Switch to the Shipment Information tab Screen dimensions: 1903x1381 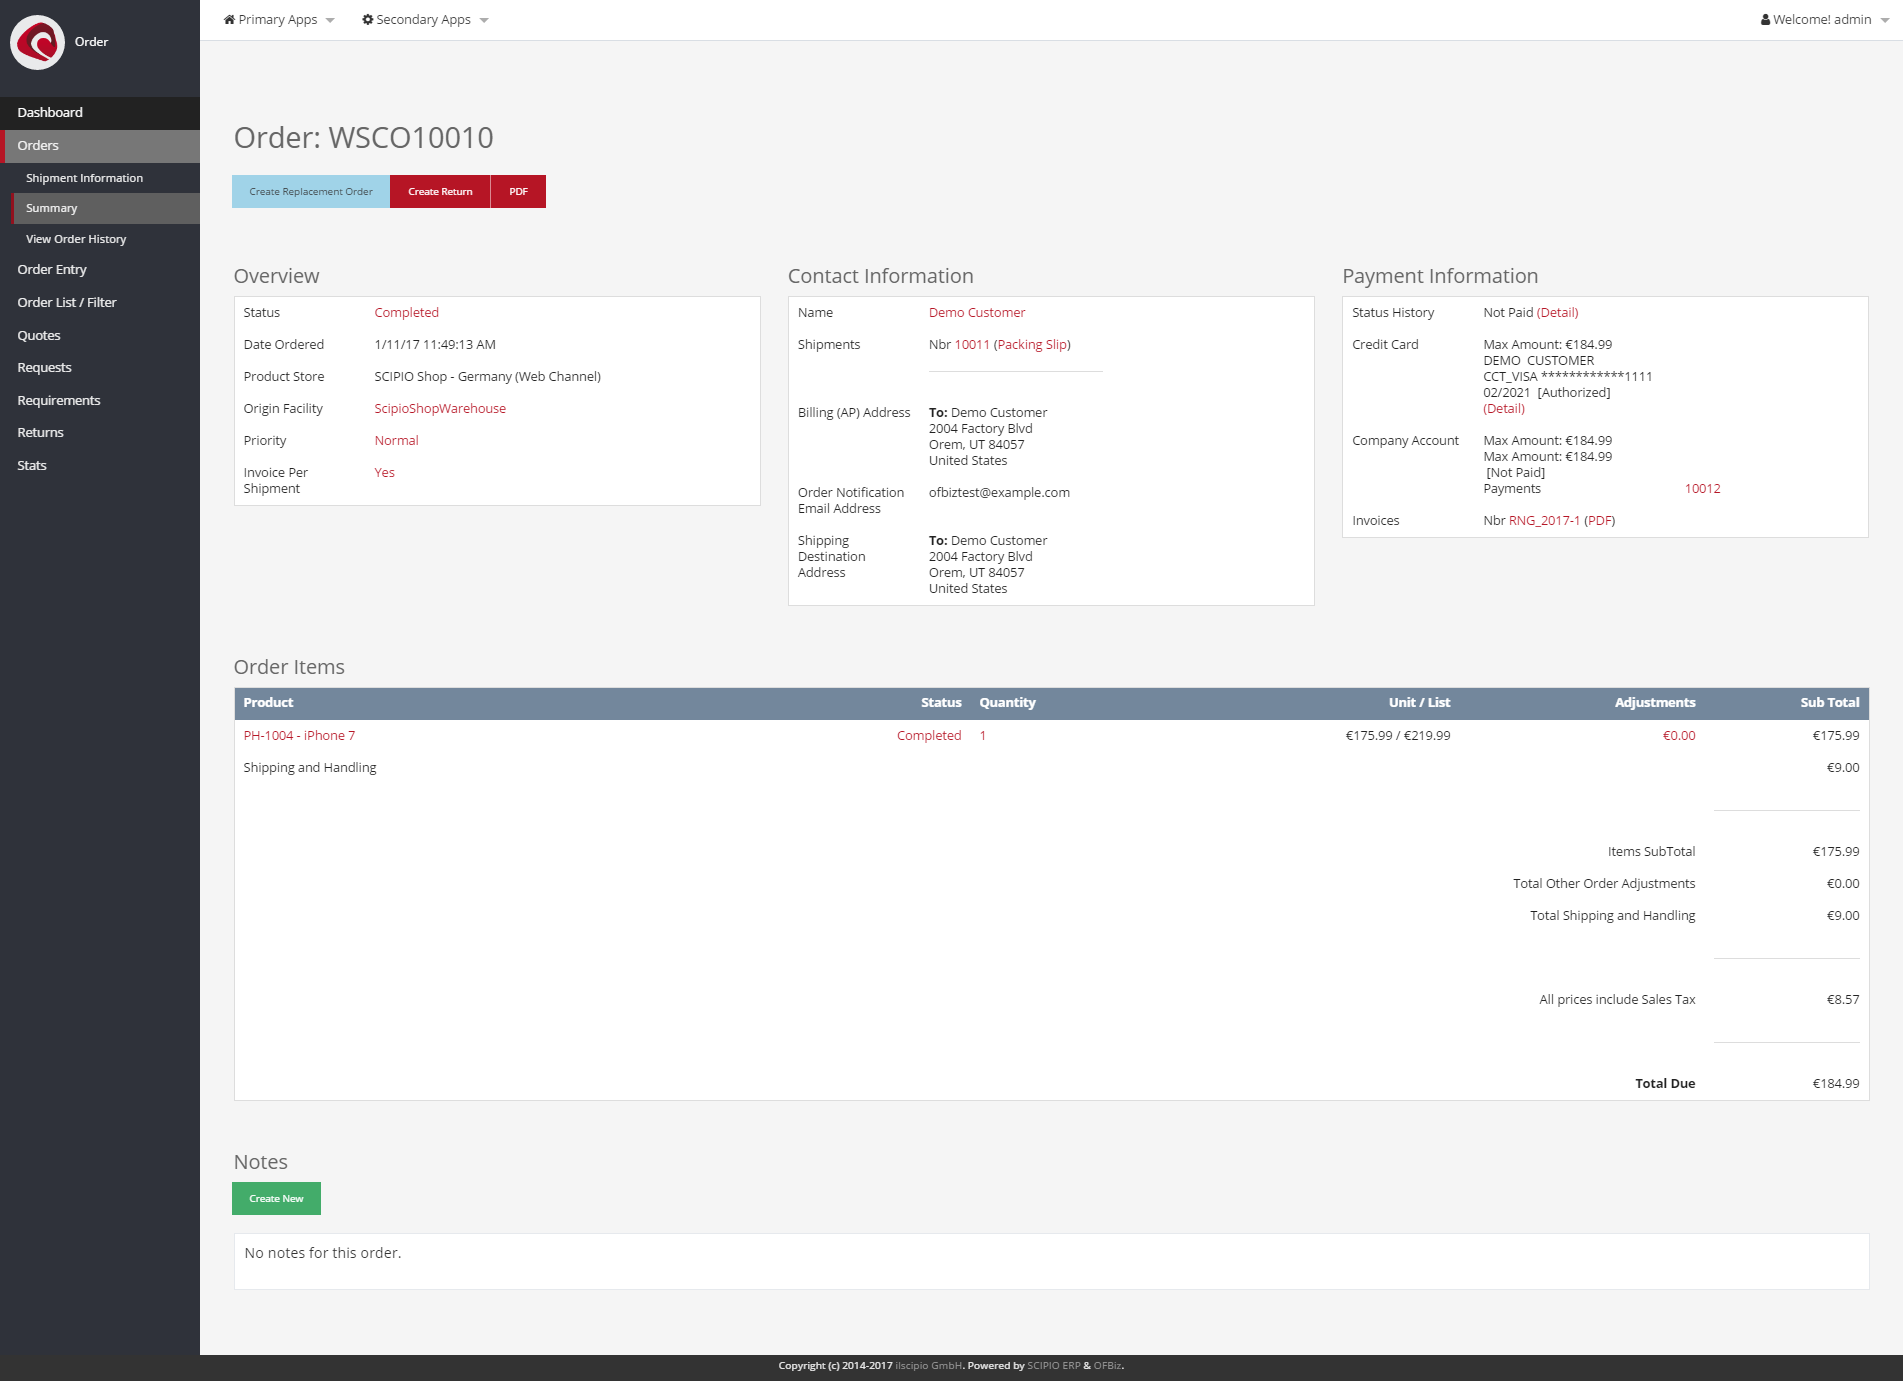tap(84, 177)
